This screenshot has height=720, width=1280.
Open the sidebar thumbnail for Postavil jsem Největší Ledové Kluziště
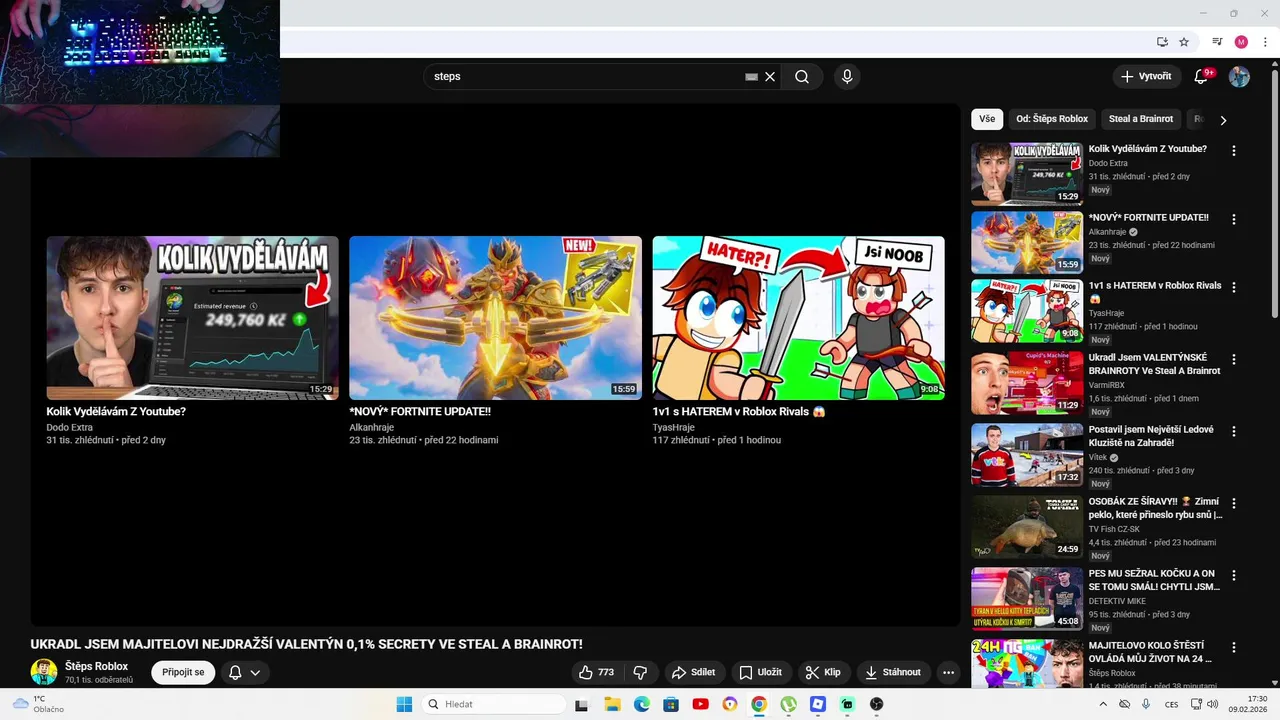(x=1027, y=455)
